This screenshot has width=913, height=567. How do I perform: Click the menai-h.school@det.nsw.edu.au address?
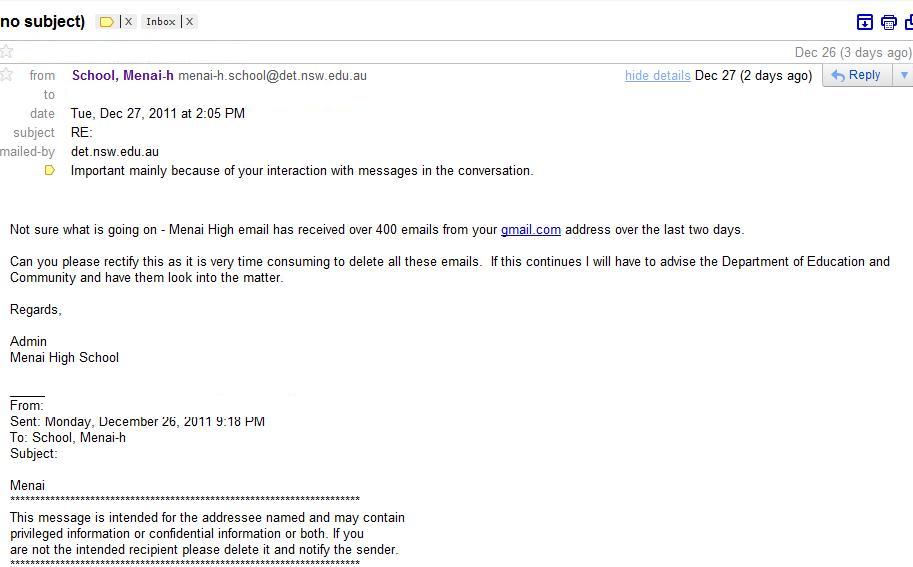(272, 75)
